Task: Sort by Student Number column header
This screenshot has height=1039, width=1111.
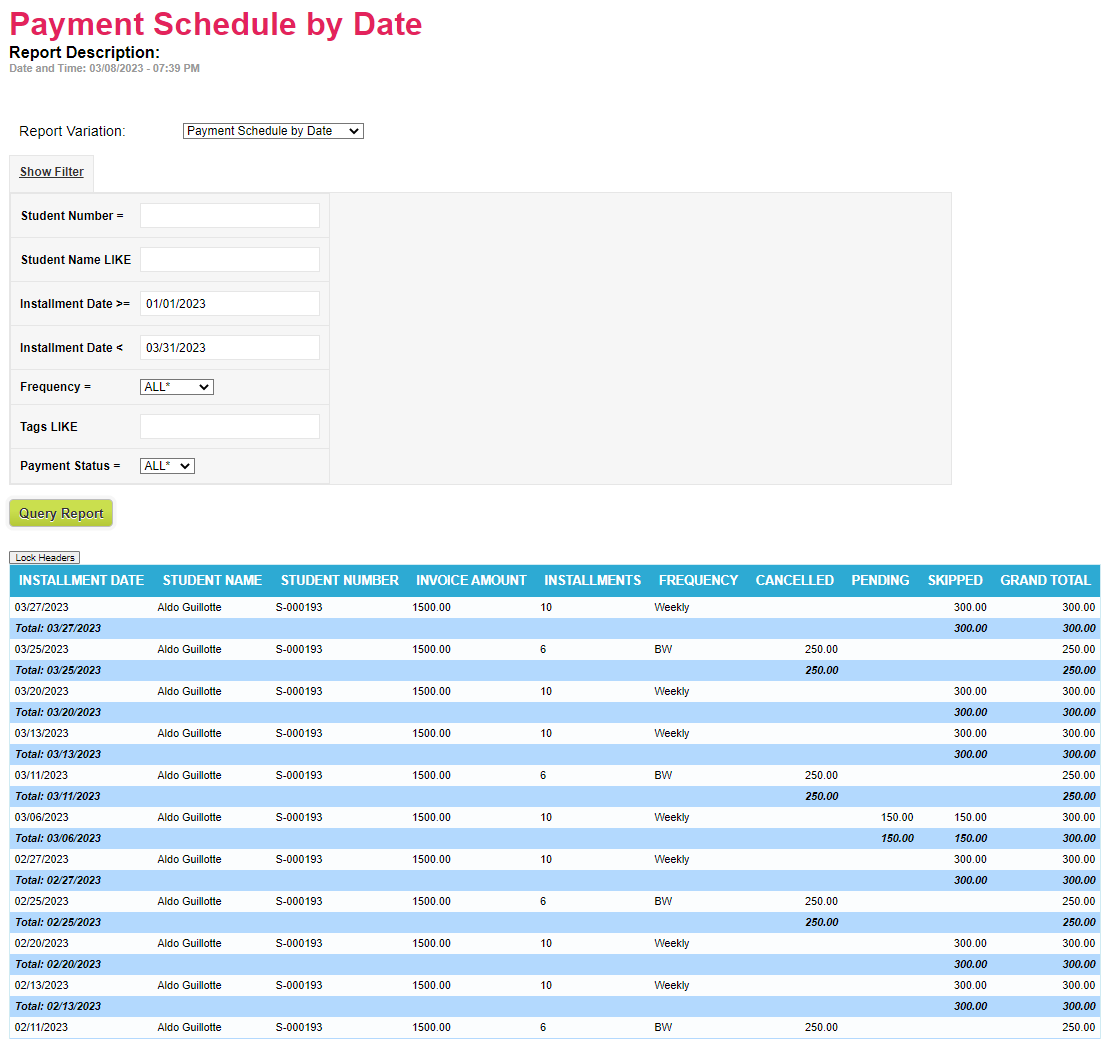Action: pyautogui.click(x=339, y=580)
